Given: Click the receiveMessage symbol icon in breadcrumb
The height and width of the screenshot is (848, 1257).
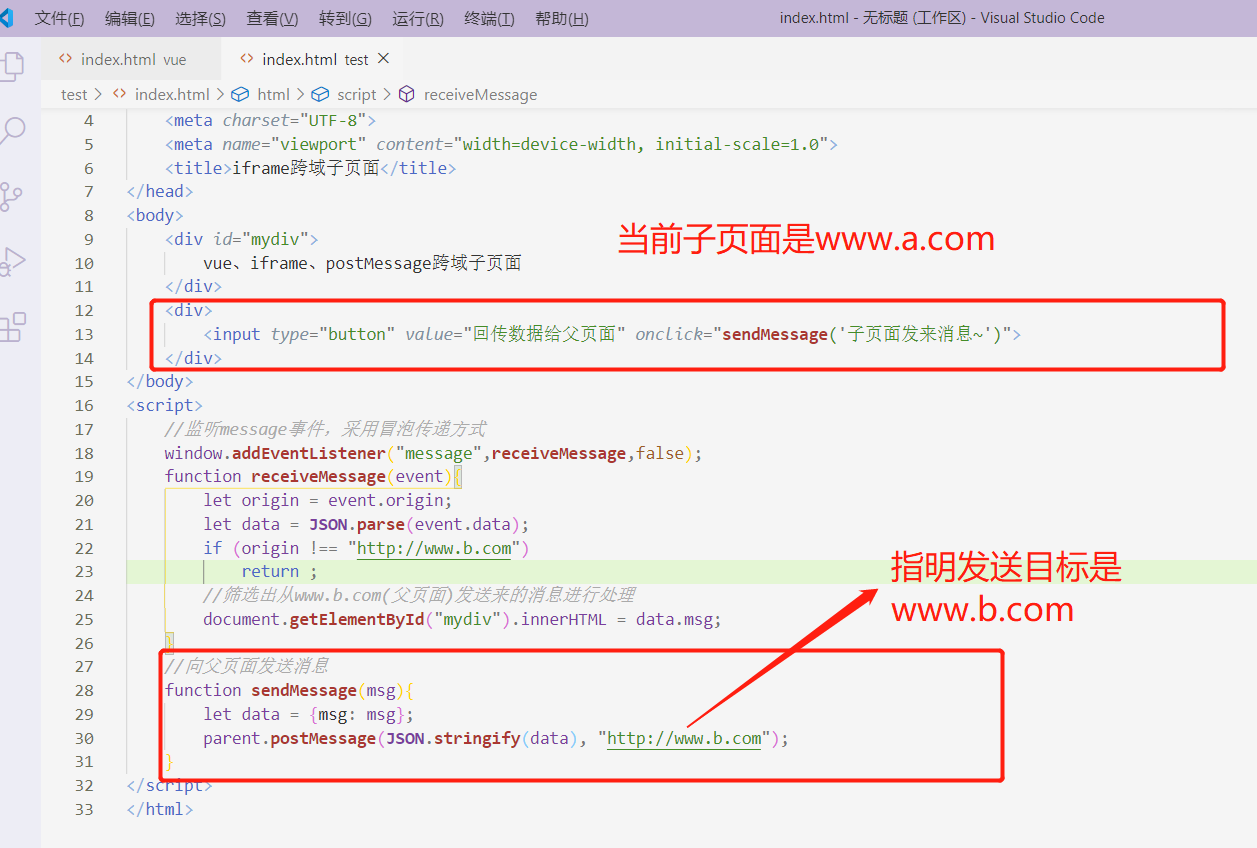Looking at the screenshot, I should pyautogui.click(x=406, y=94).
